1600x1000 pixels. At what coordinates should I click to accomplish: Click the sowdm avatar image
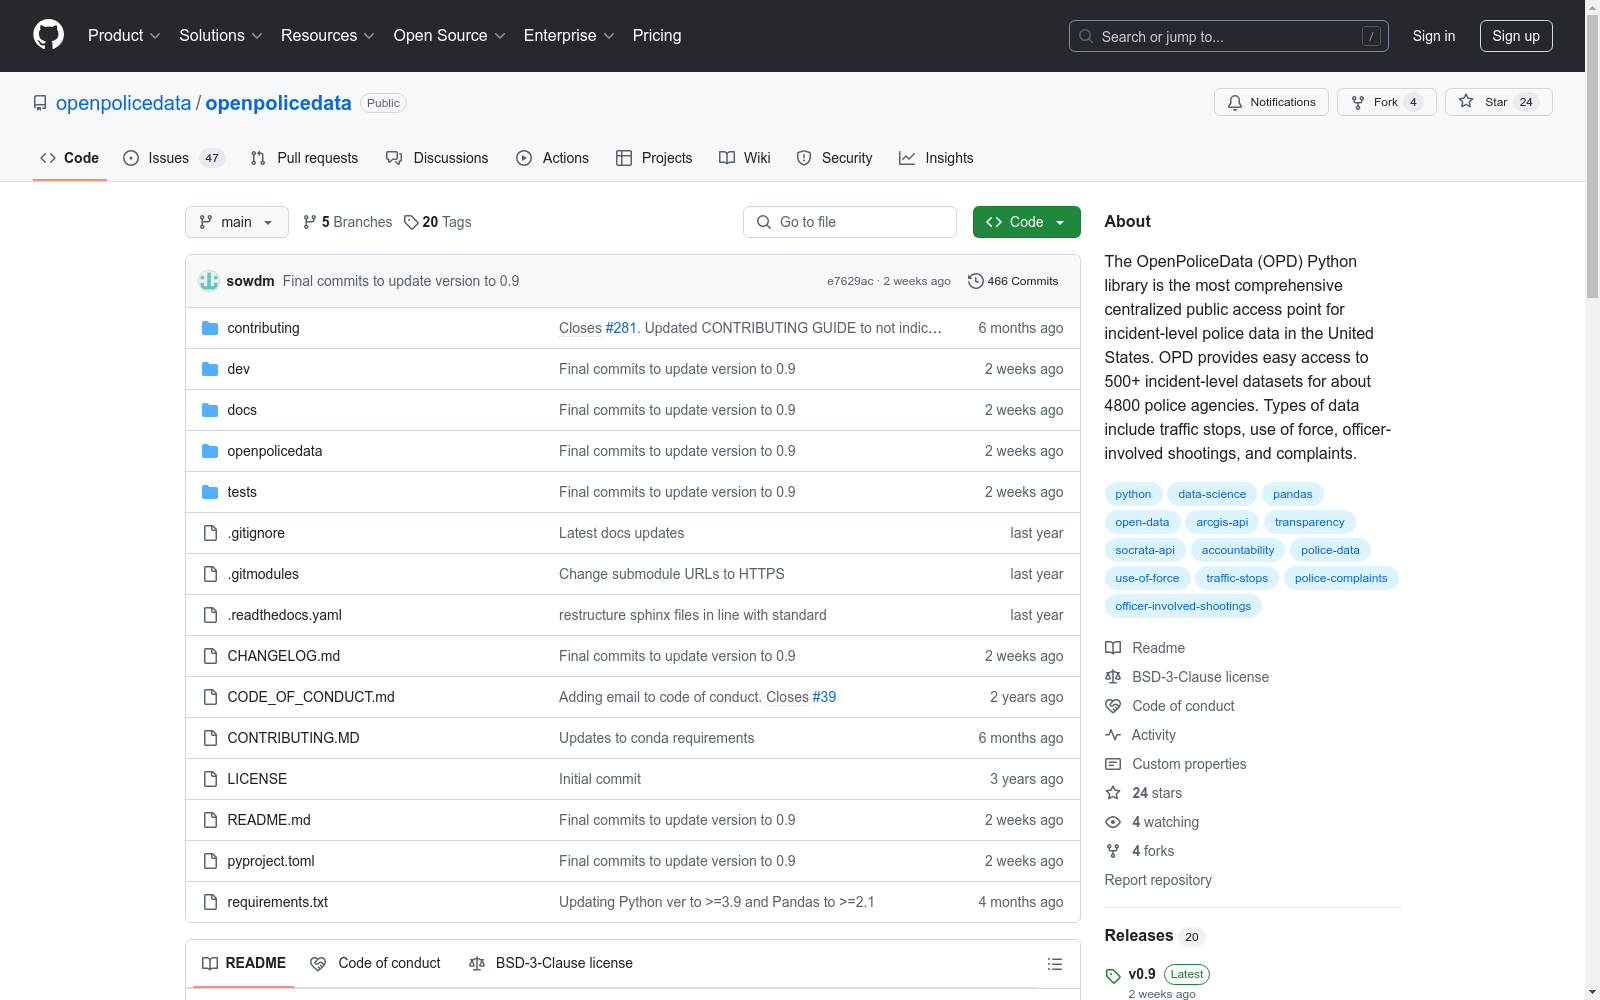pos(209,281)
